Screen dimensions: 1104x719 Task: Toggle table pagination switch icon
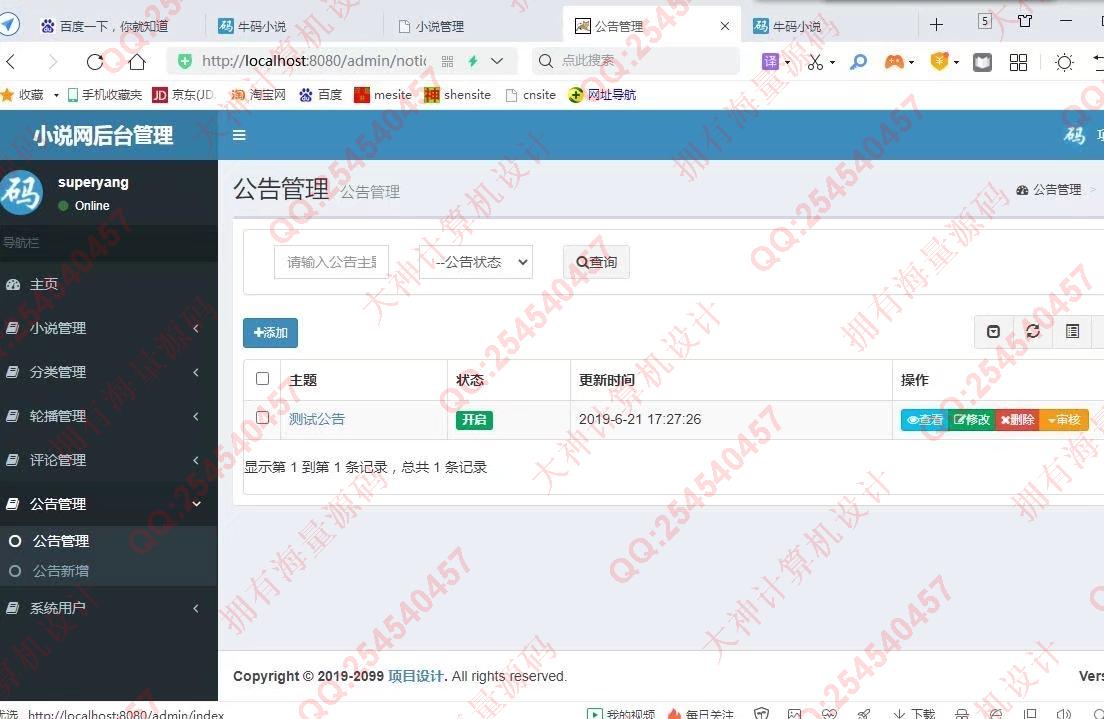pos(993,332)
